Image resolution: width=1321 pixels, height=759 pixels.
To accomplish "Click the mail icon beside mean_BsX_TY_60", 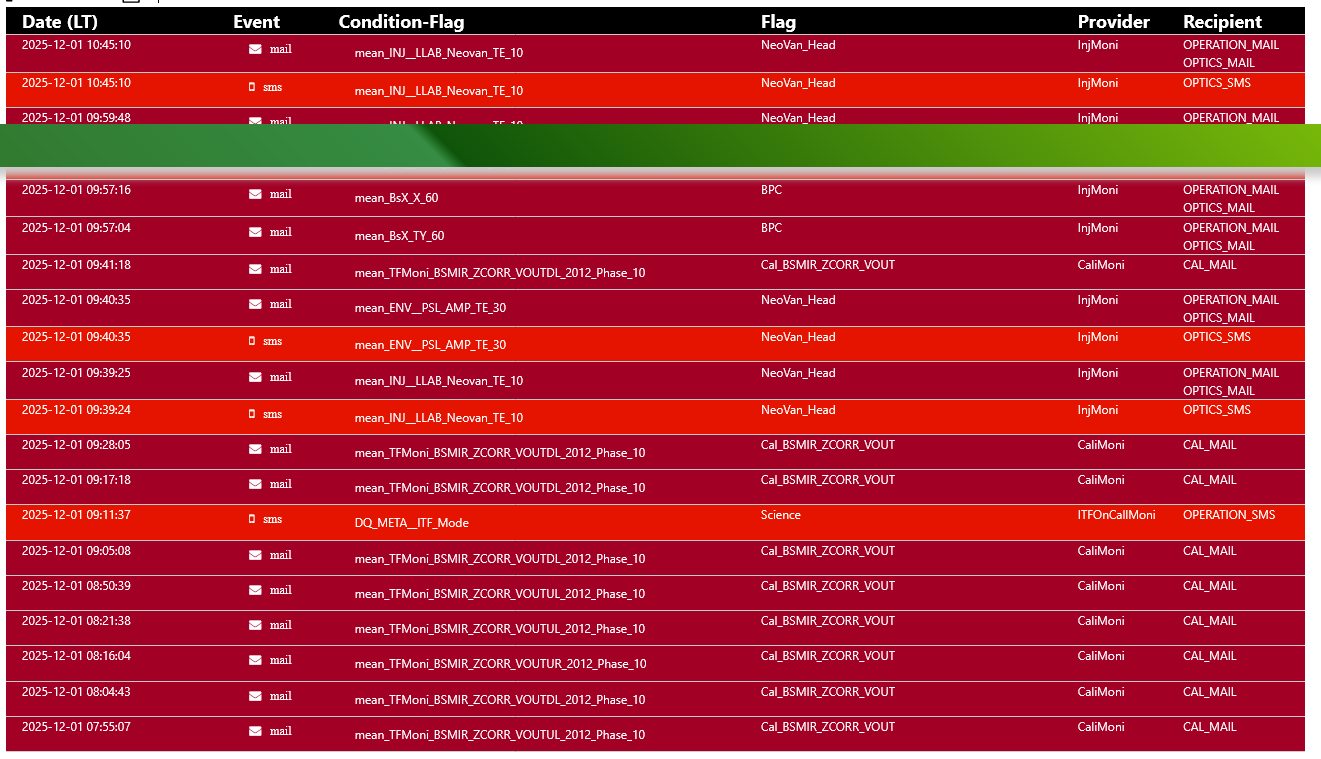I will tap(255, 232).
